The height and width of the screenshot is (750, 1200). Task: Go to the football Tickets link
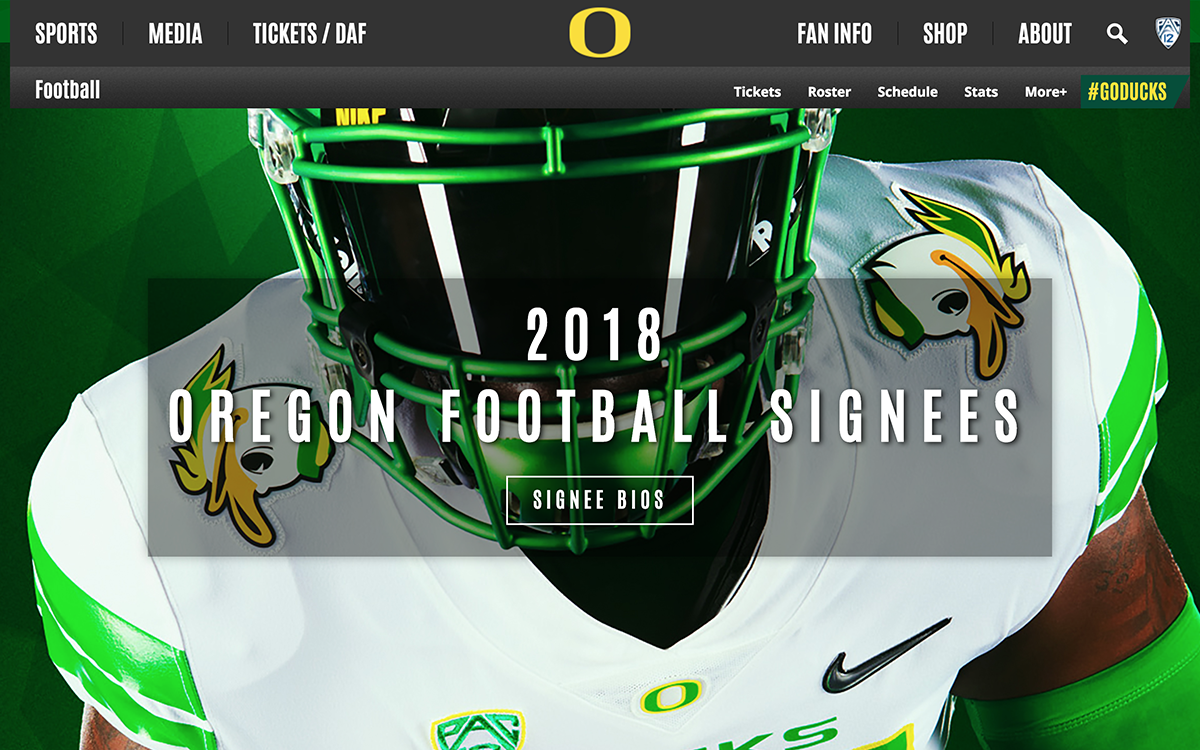(757, 92)
